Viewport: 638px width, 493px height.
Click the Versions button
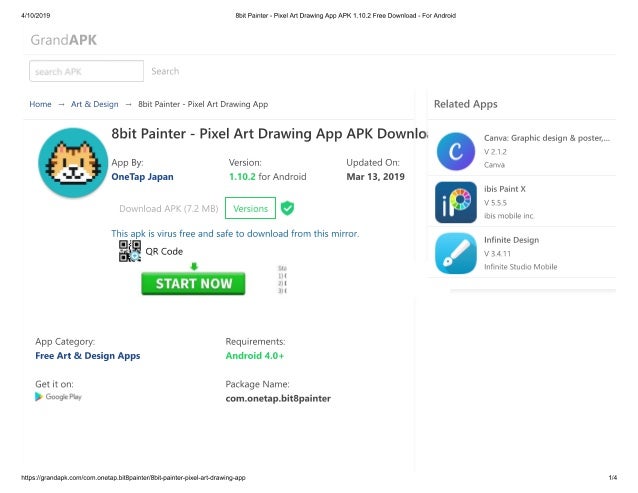(x=250, y=208)
